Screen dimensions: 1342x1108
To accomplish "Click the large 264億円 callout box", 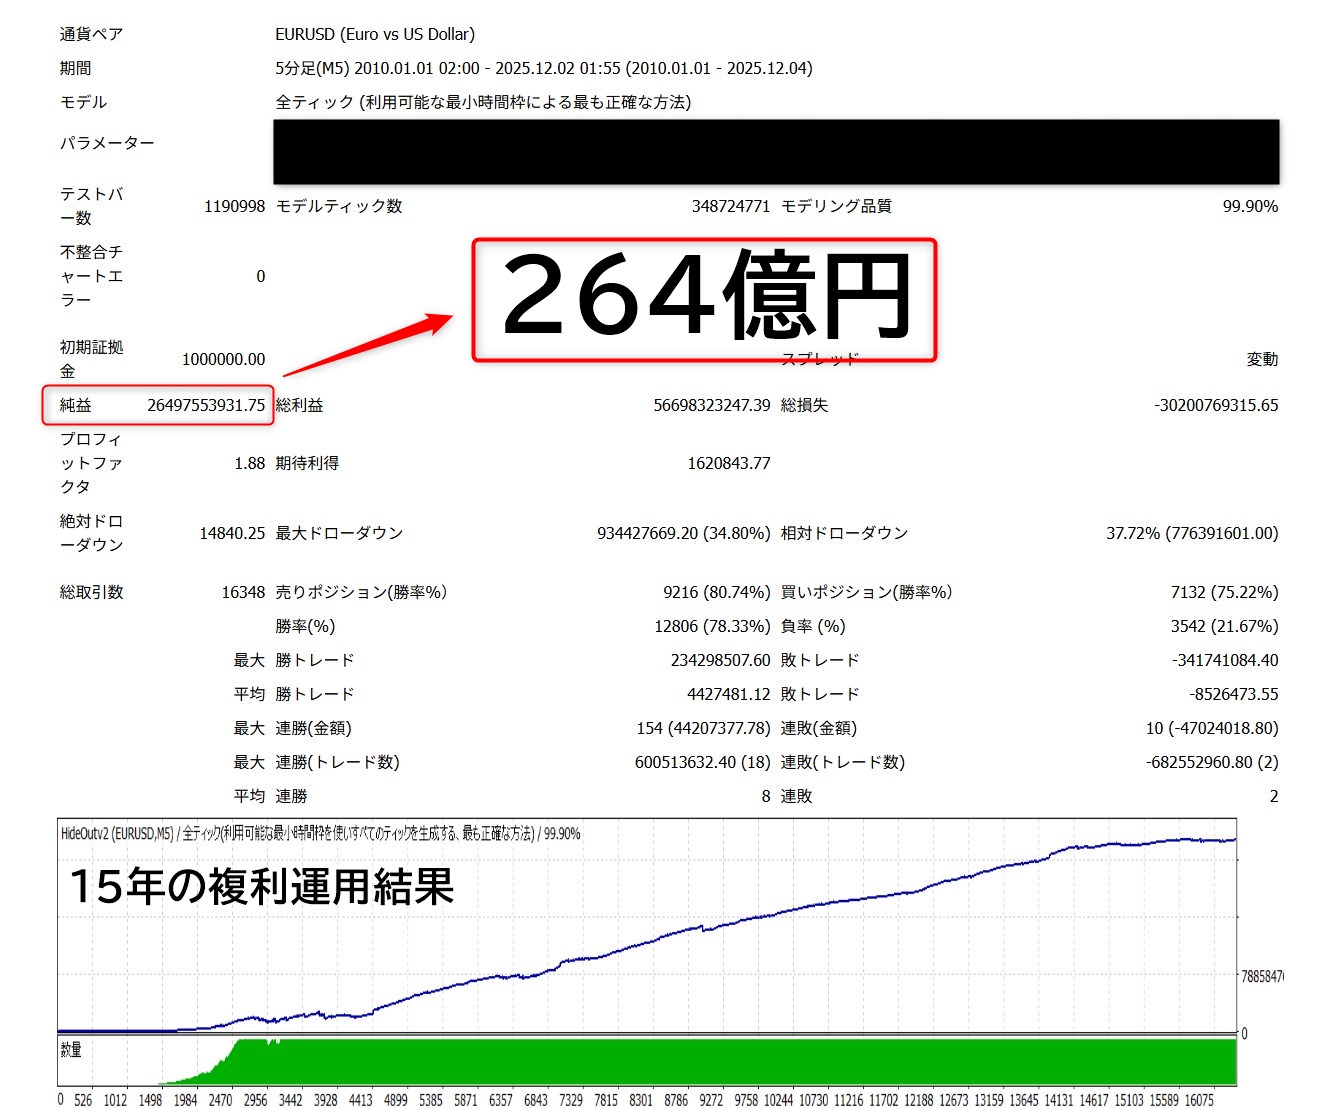I will (x=704, y=299).
